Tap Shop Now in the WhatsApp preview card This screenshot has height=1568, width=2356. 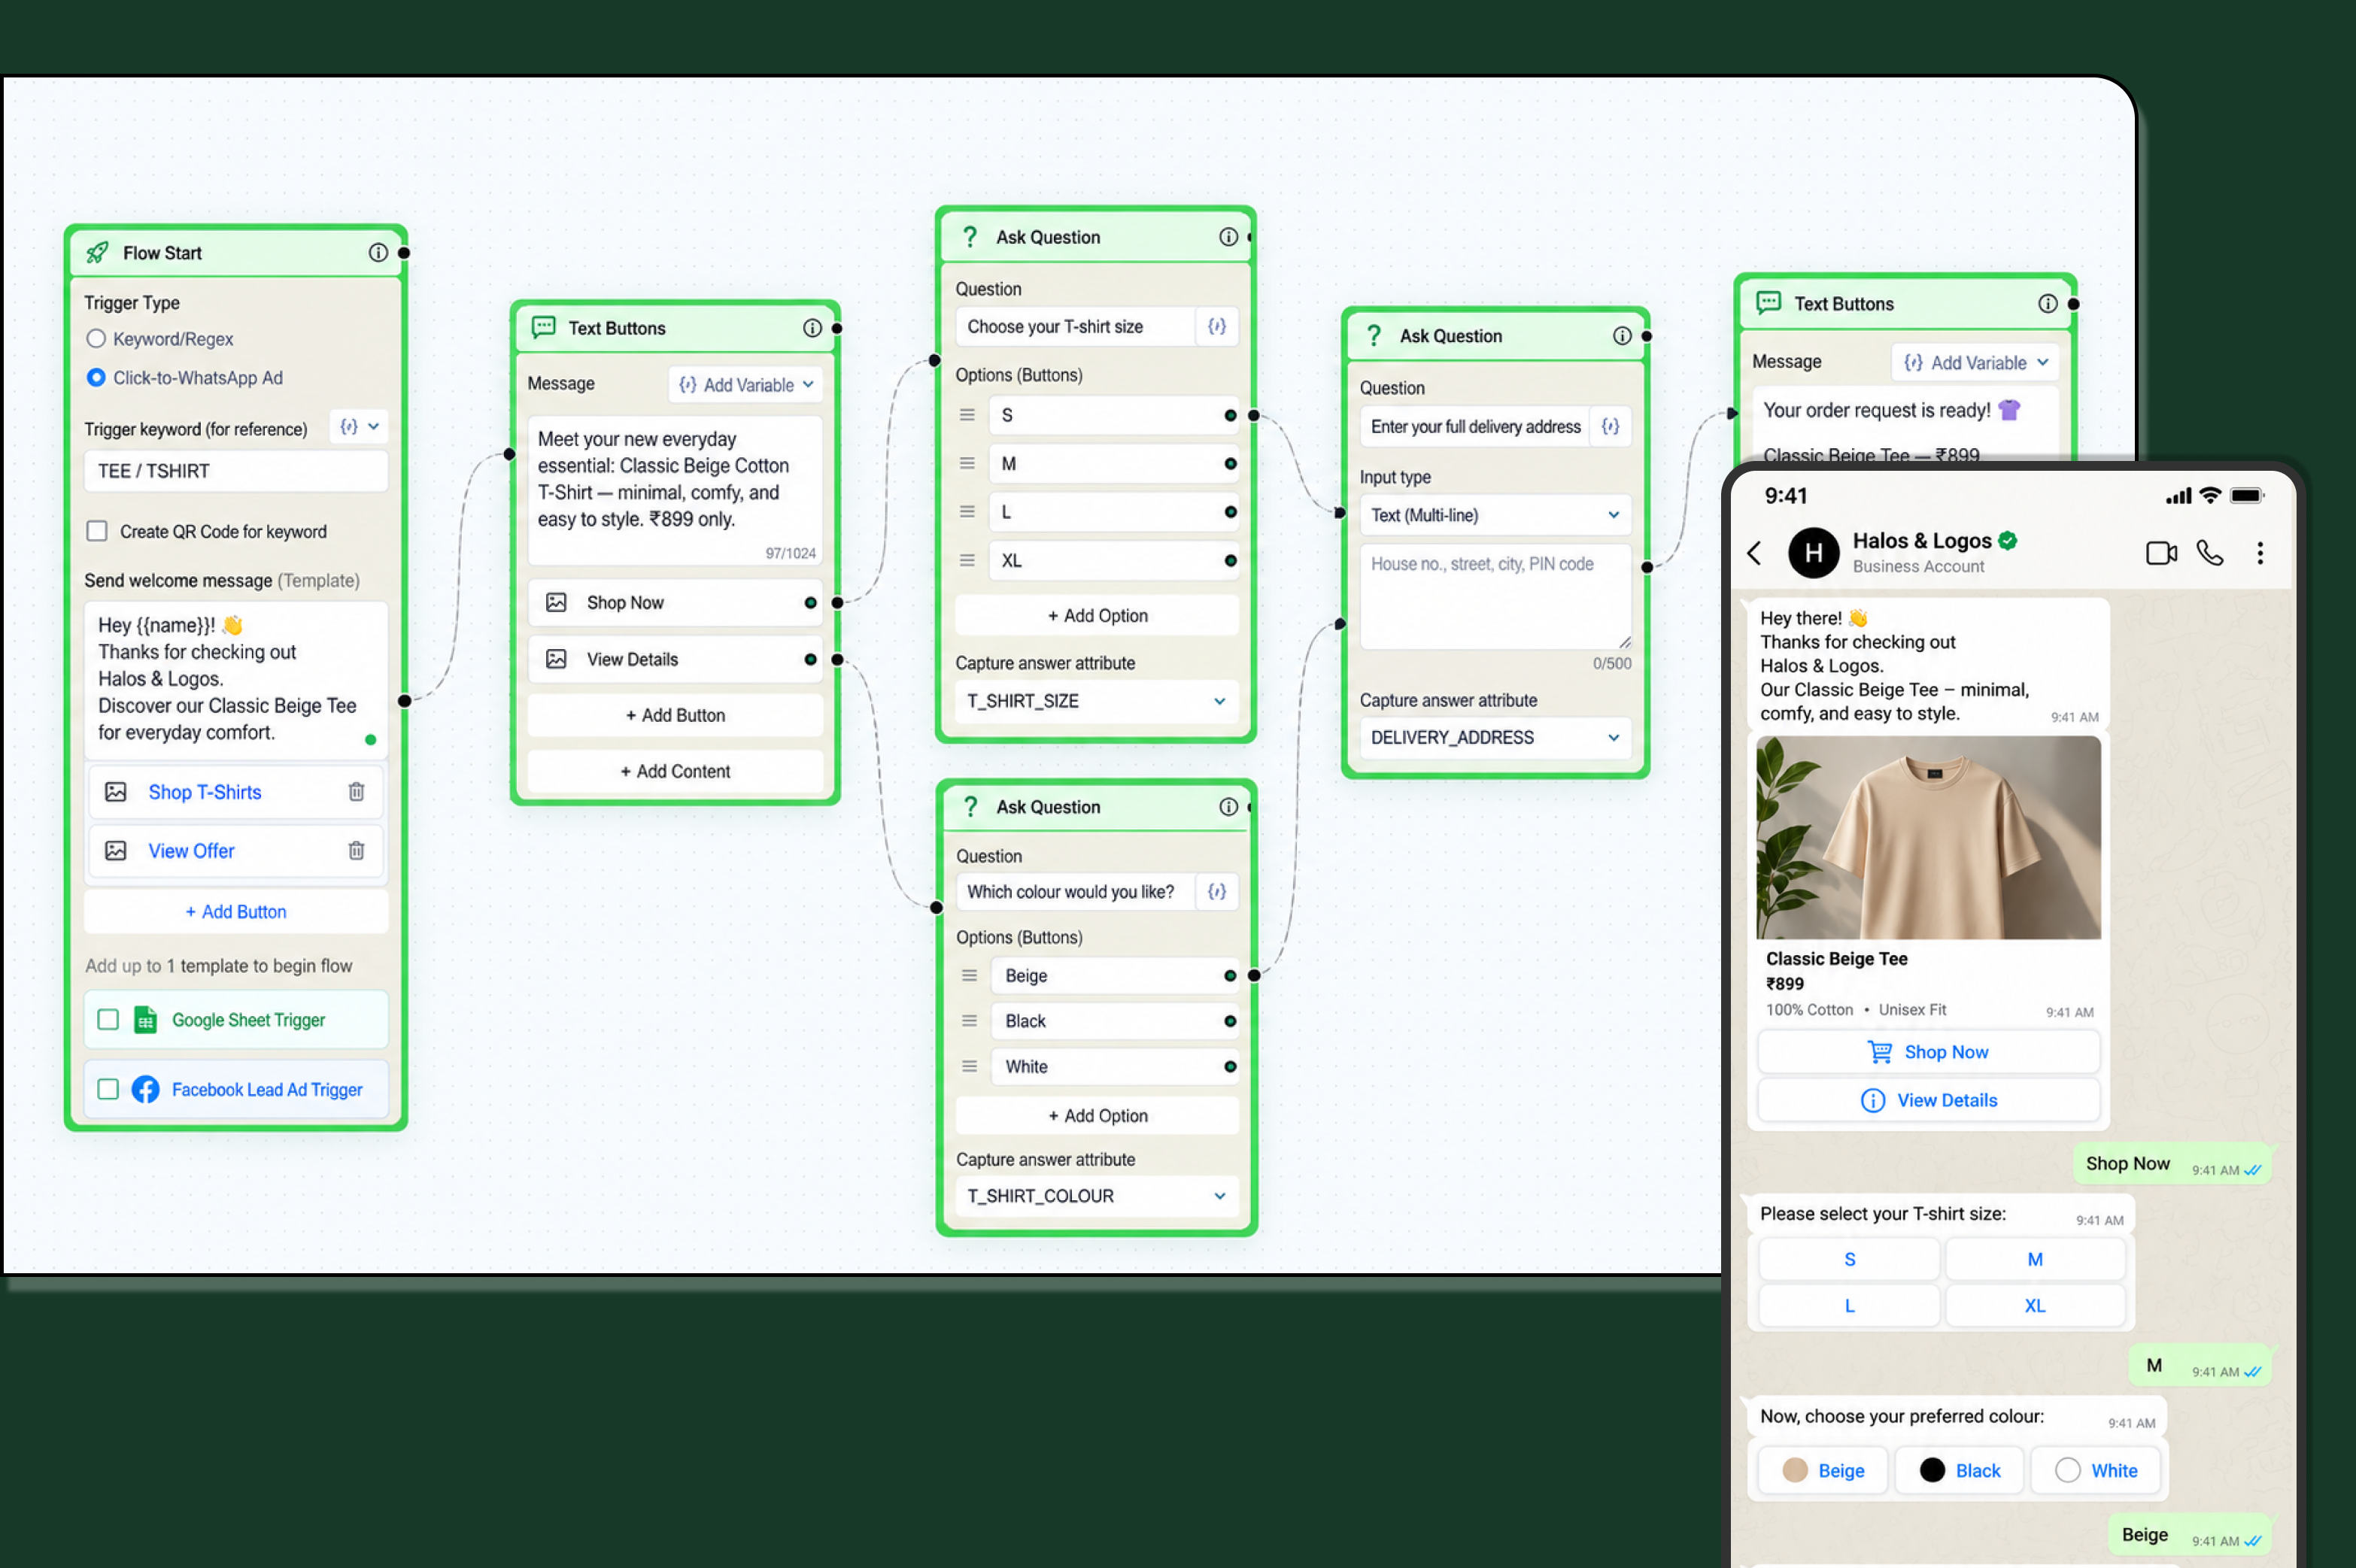pos(1928,1052)
